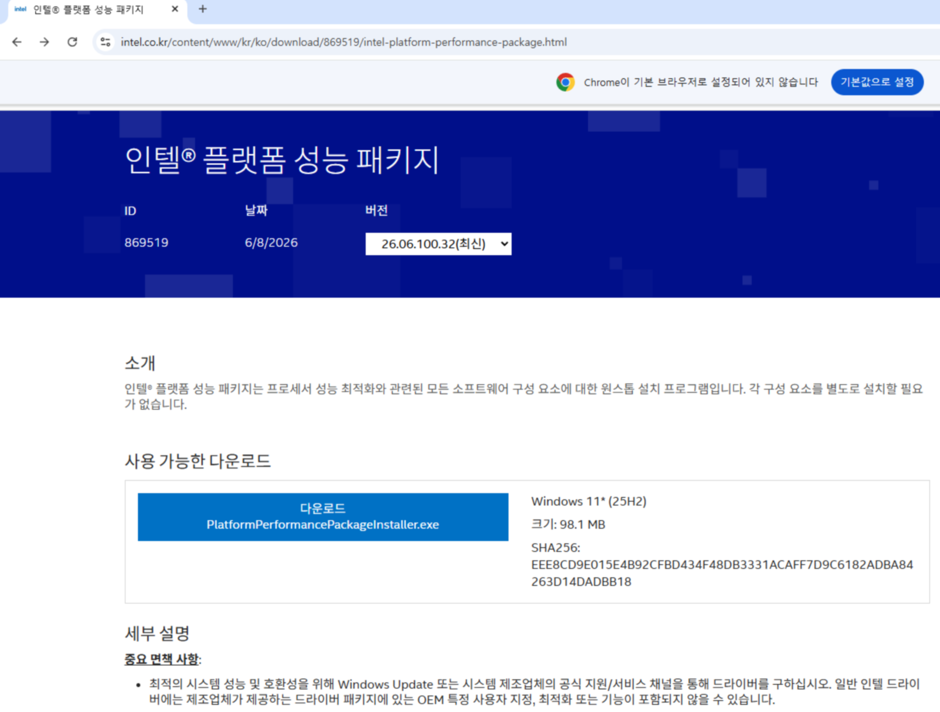Click the 사용 가능한 다운로드 heading

(x=197, y=461)
